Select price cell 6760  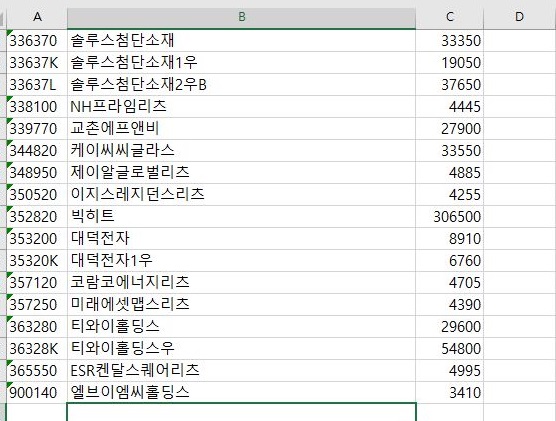[450, 261]
